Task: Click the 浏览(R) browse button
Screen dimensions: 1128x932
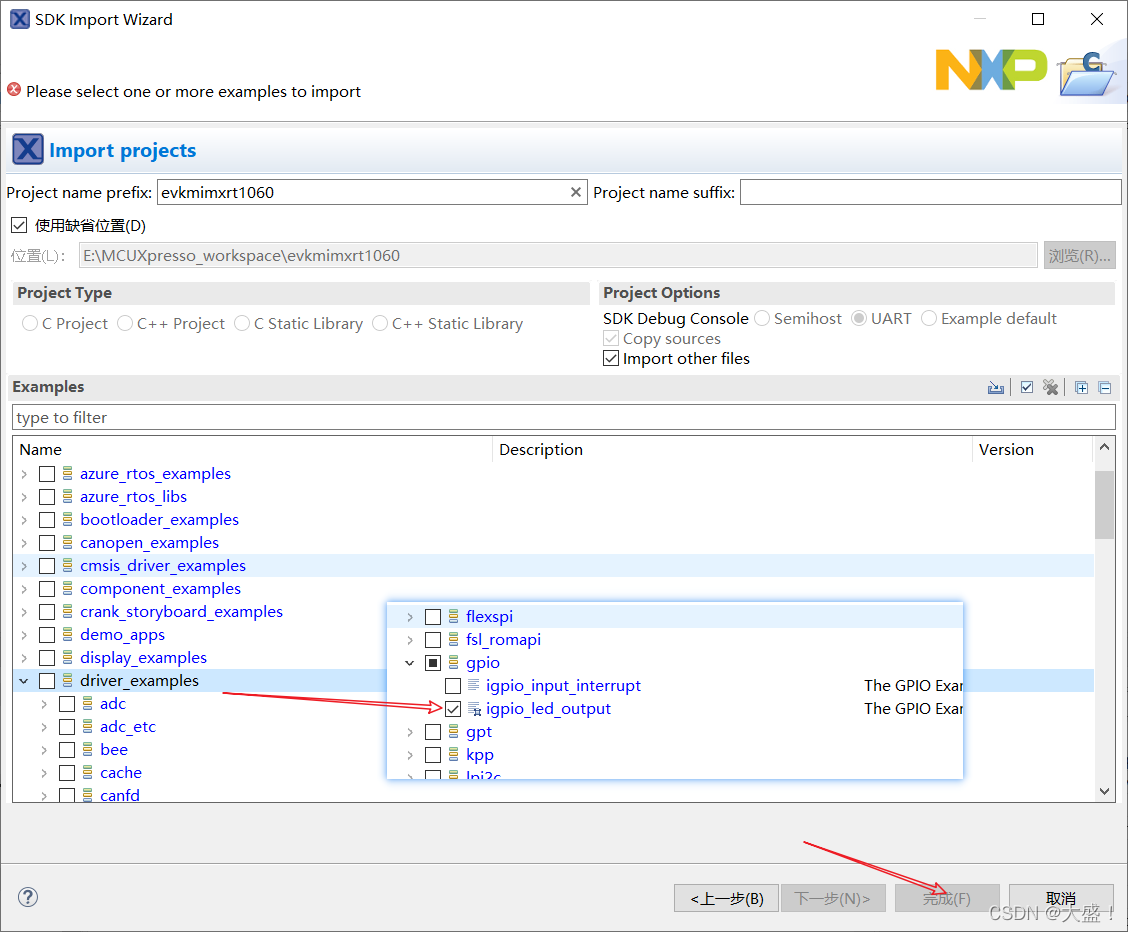Action: pos(1079,255)
